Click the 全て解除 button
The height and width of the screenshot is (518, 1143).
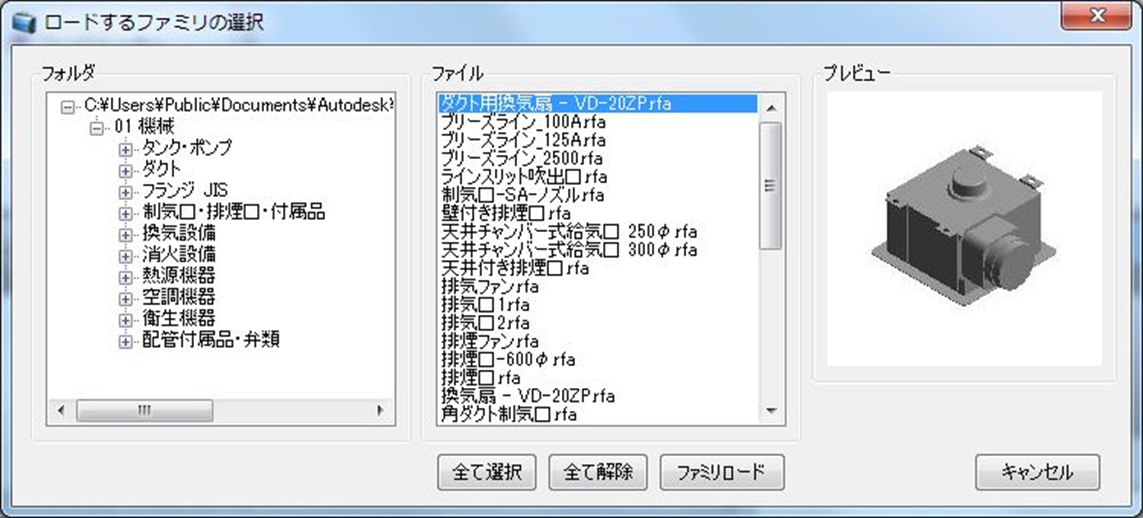coord(598,472)
